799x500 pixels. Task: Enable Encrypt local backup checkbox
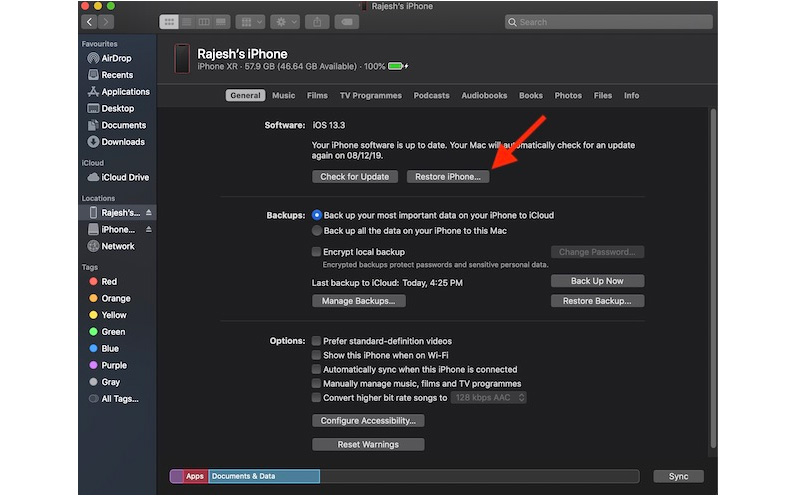pyautogui.click(x=317, y=252)
